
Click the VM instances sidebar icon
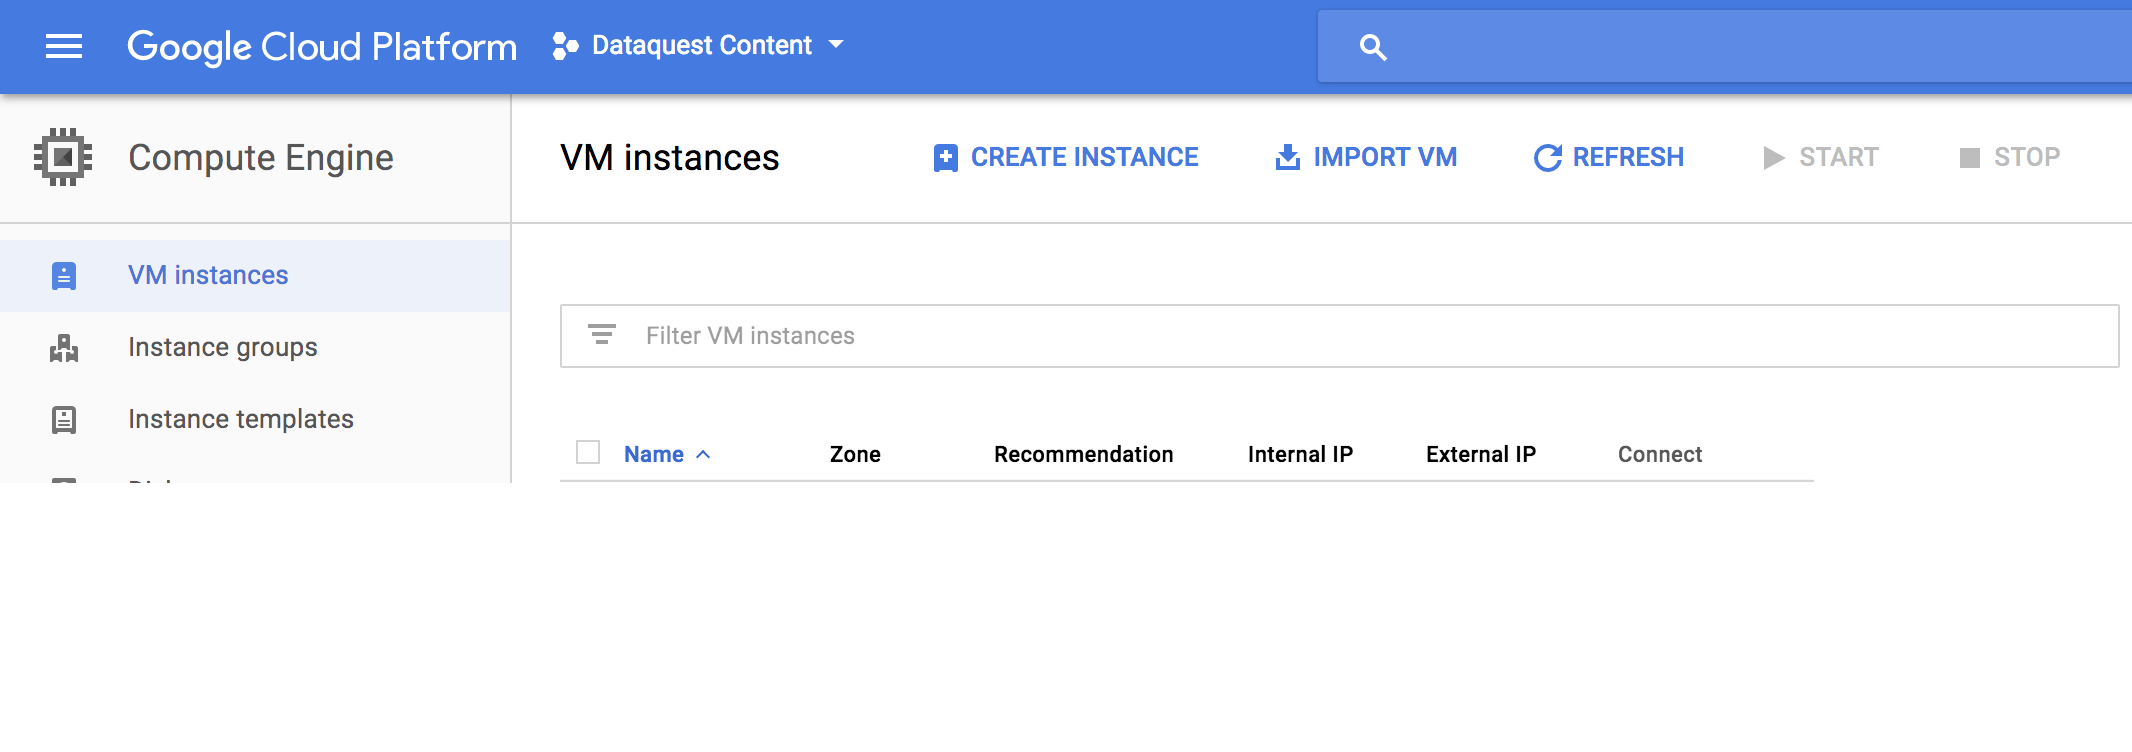(64, 276)
